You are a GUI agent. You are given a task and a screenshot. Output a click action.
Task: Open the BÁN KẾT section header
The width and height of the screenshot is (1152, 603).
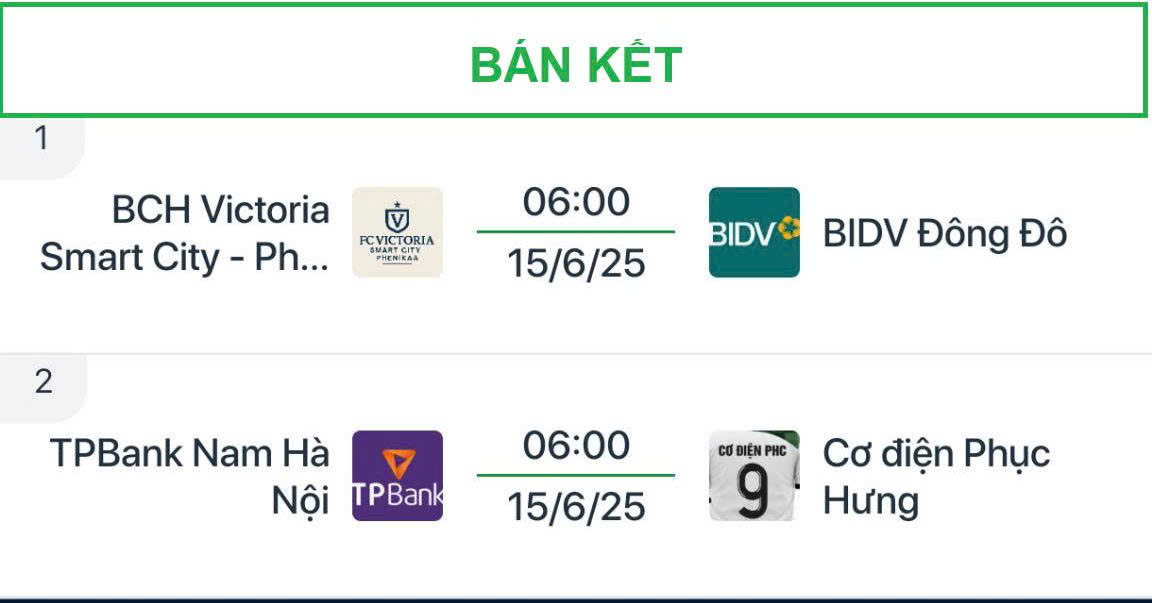pos(575,65)
